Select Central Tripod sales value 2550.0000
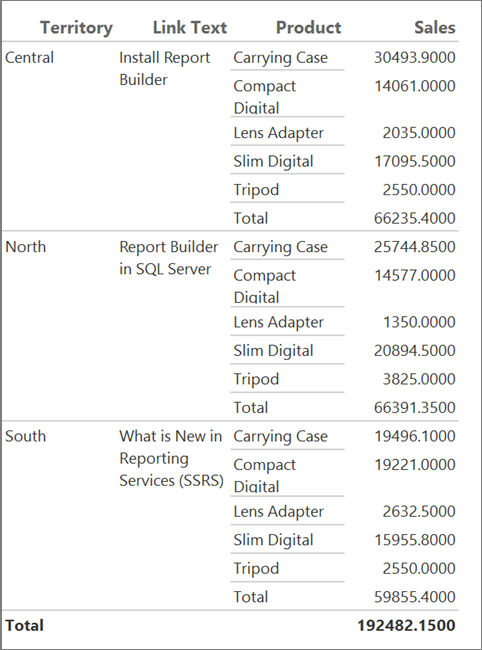 click(x=419, y=190)
